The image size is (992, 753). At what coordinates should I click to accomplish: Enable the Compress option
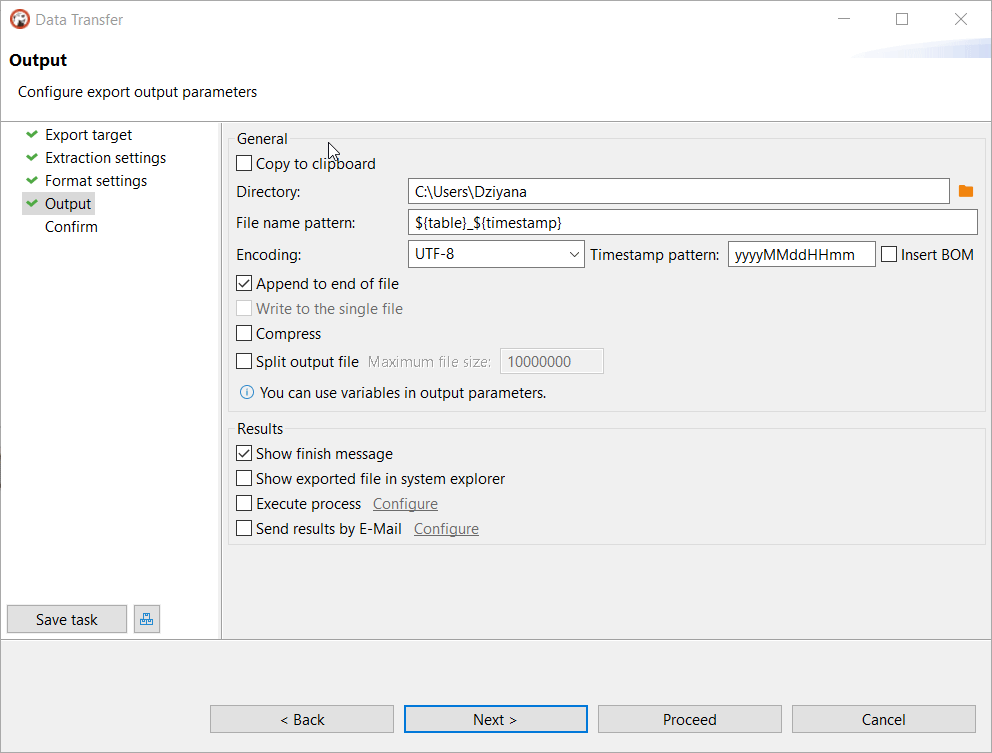[243, 334]
